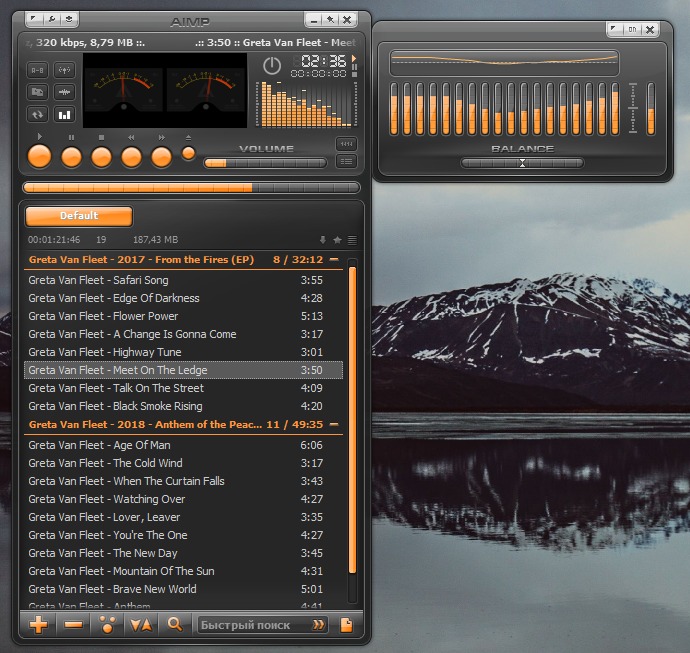Select the Default playlist tab
This screenshot has width=690, height=653.
[x=79, y=216]
